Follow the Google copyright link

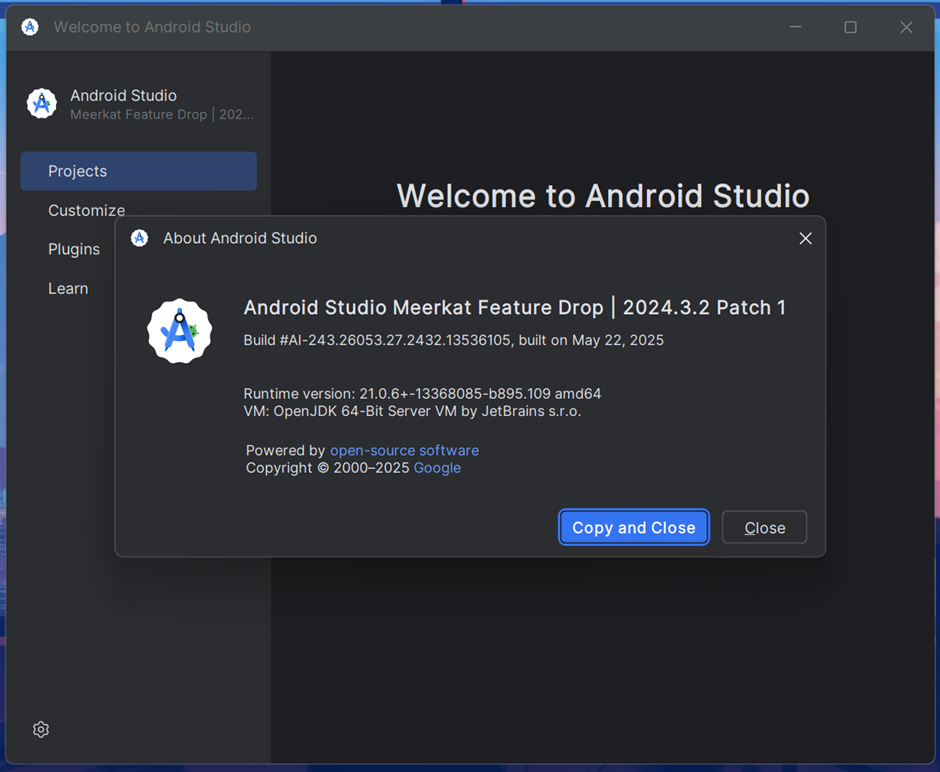(437, 468)
